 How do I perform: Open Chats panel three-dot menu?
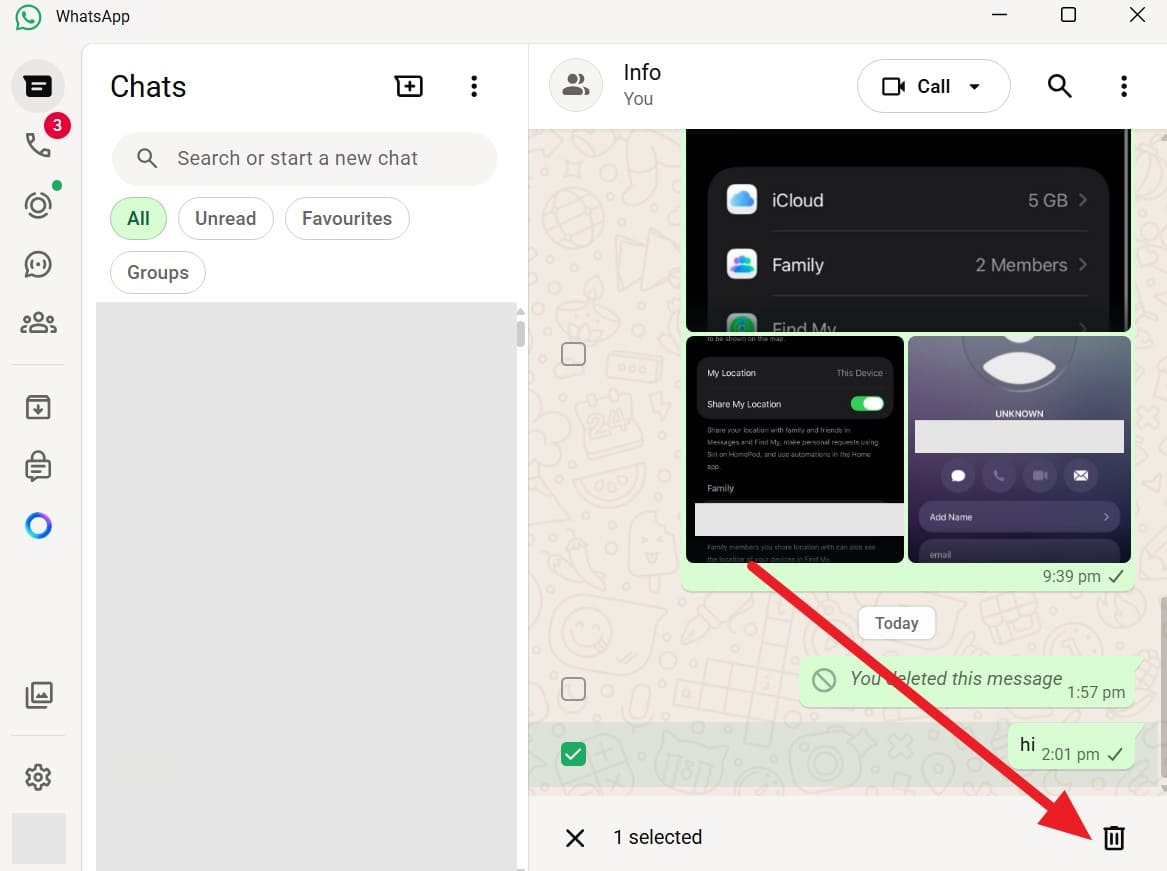click(x=474, y=86)
